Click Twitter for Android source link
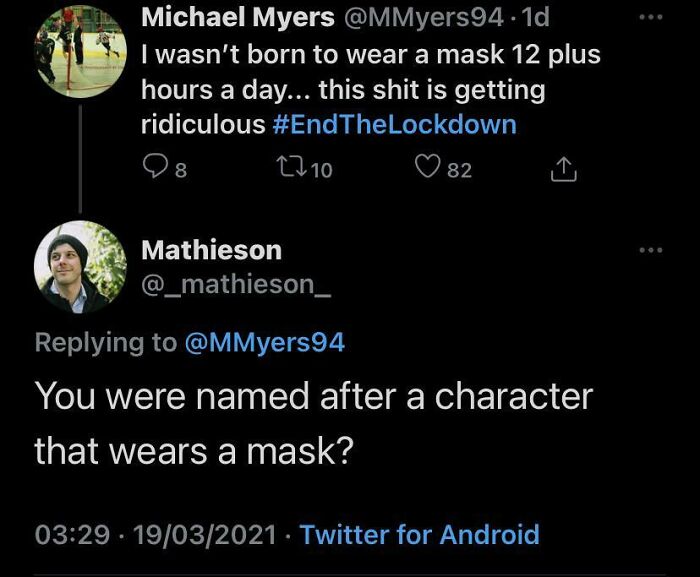The width and height of the screenshot is (700, 577). [x=419, y=534]
